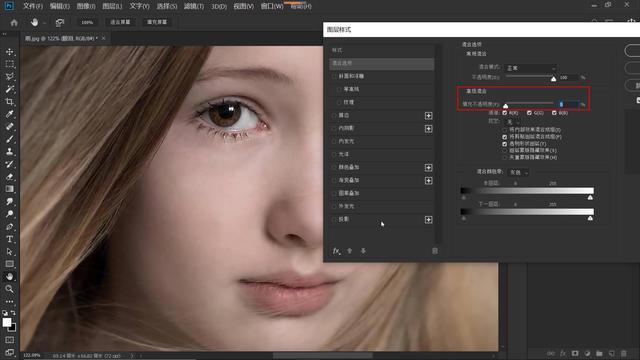
Task: Select the Zoom magnifier tool
Action: tap(9, 289)
